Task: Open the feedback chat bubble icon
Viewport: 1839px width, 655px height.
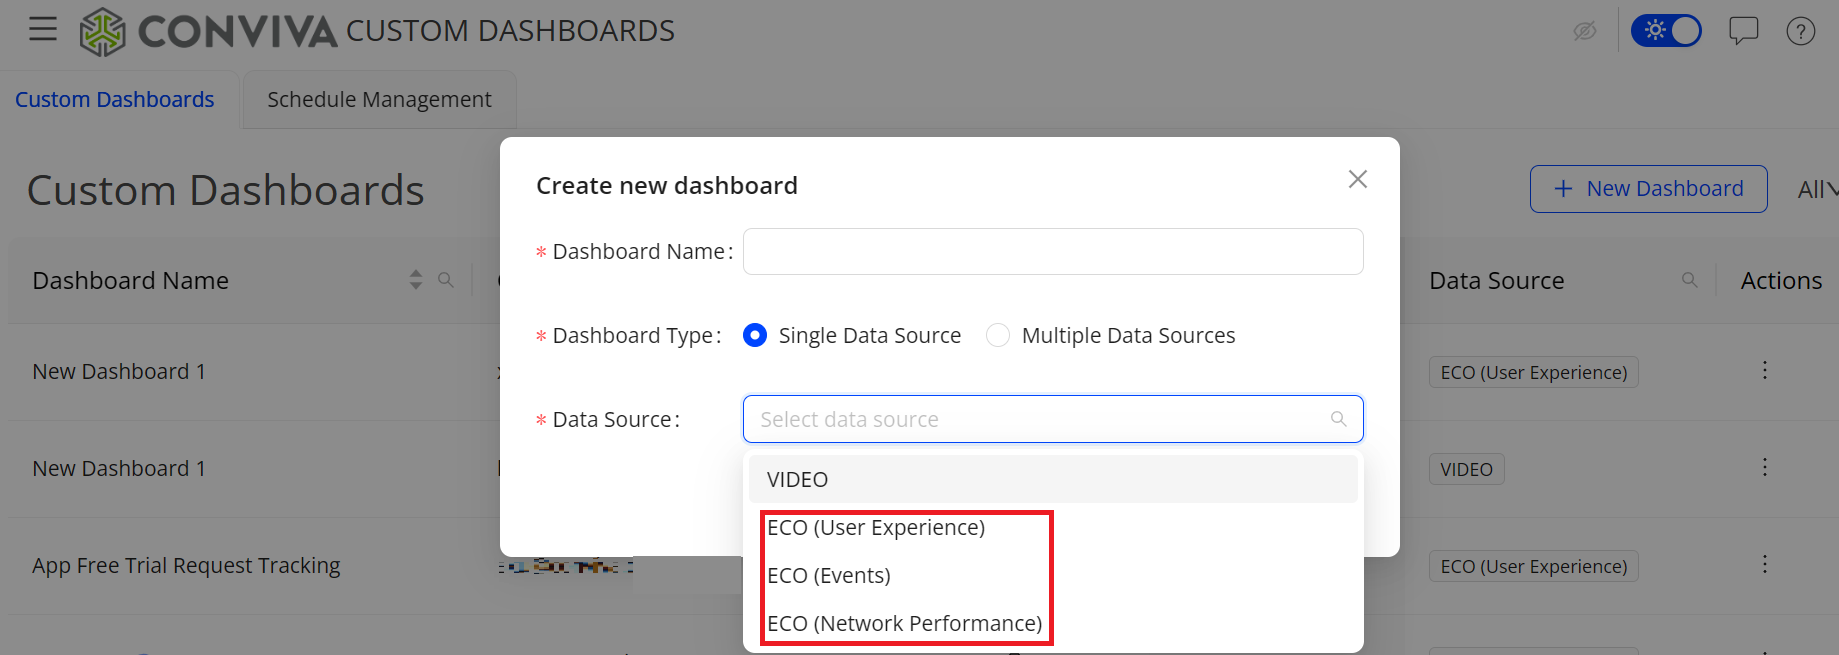Action: (x=1743, y=31)
